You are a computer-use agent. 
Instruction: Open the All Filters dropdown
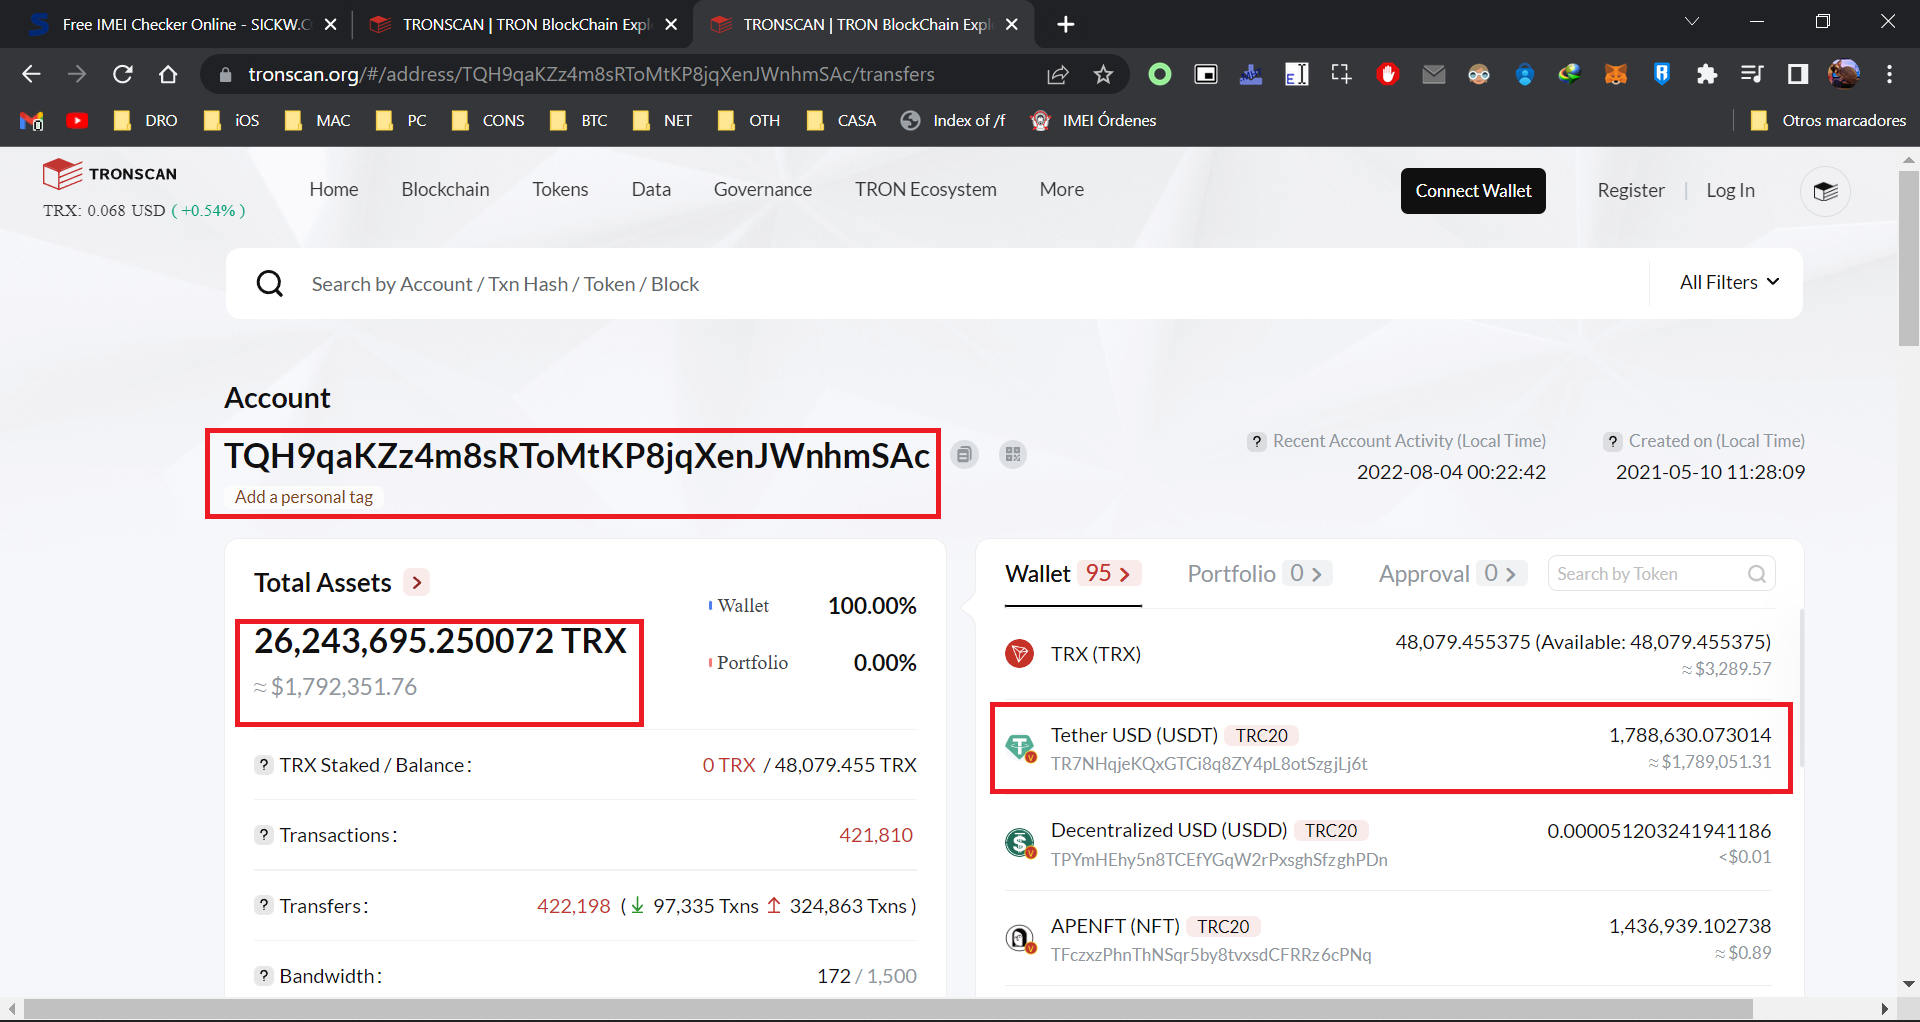point(1729,283)
